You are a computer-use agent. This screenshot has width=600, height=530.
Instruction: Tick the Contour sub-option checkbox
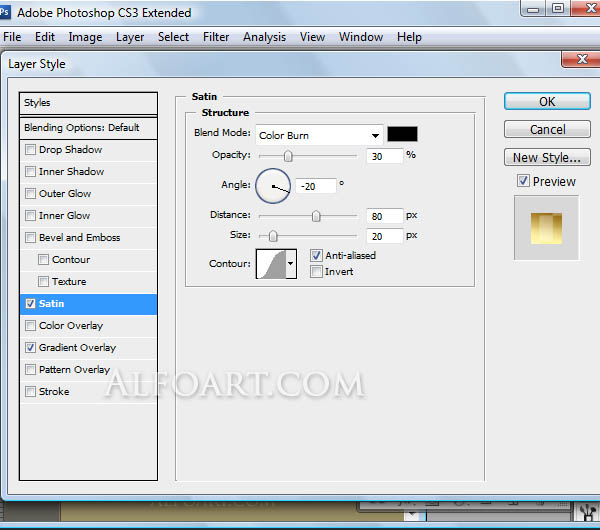coord(43,259)
